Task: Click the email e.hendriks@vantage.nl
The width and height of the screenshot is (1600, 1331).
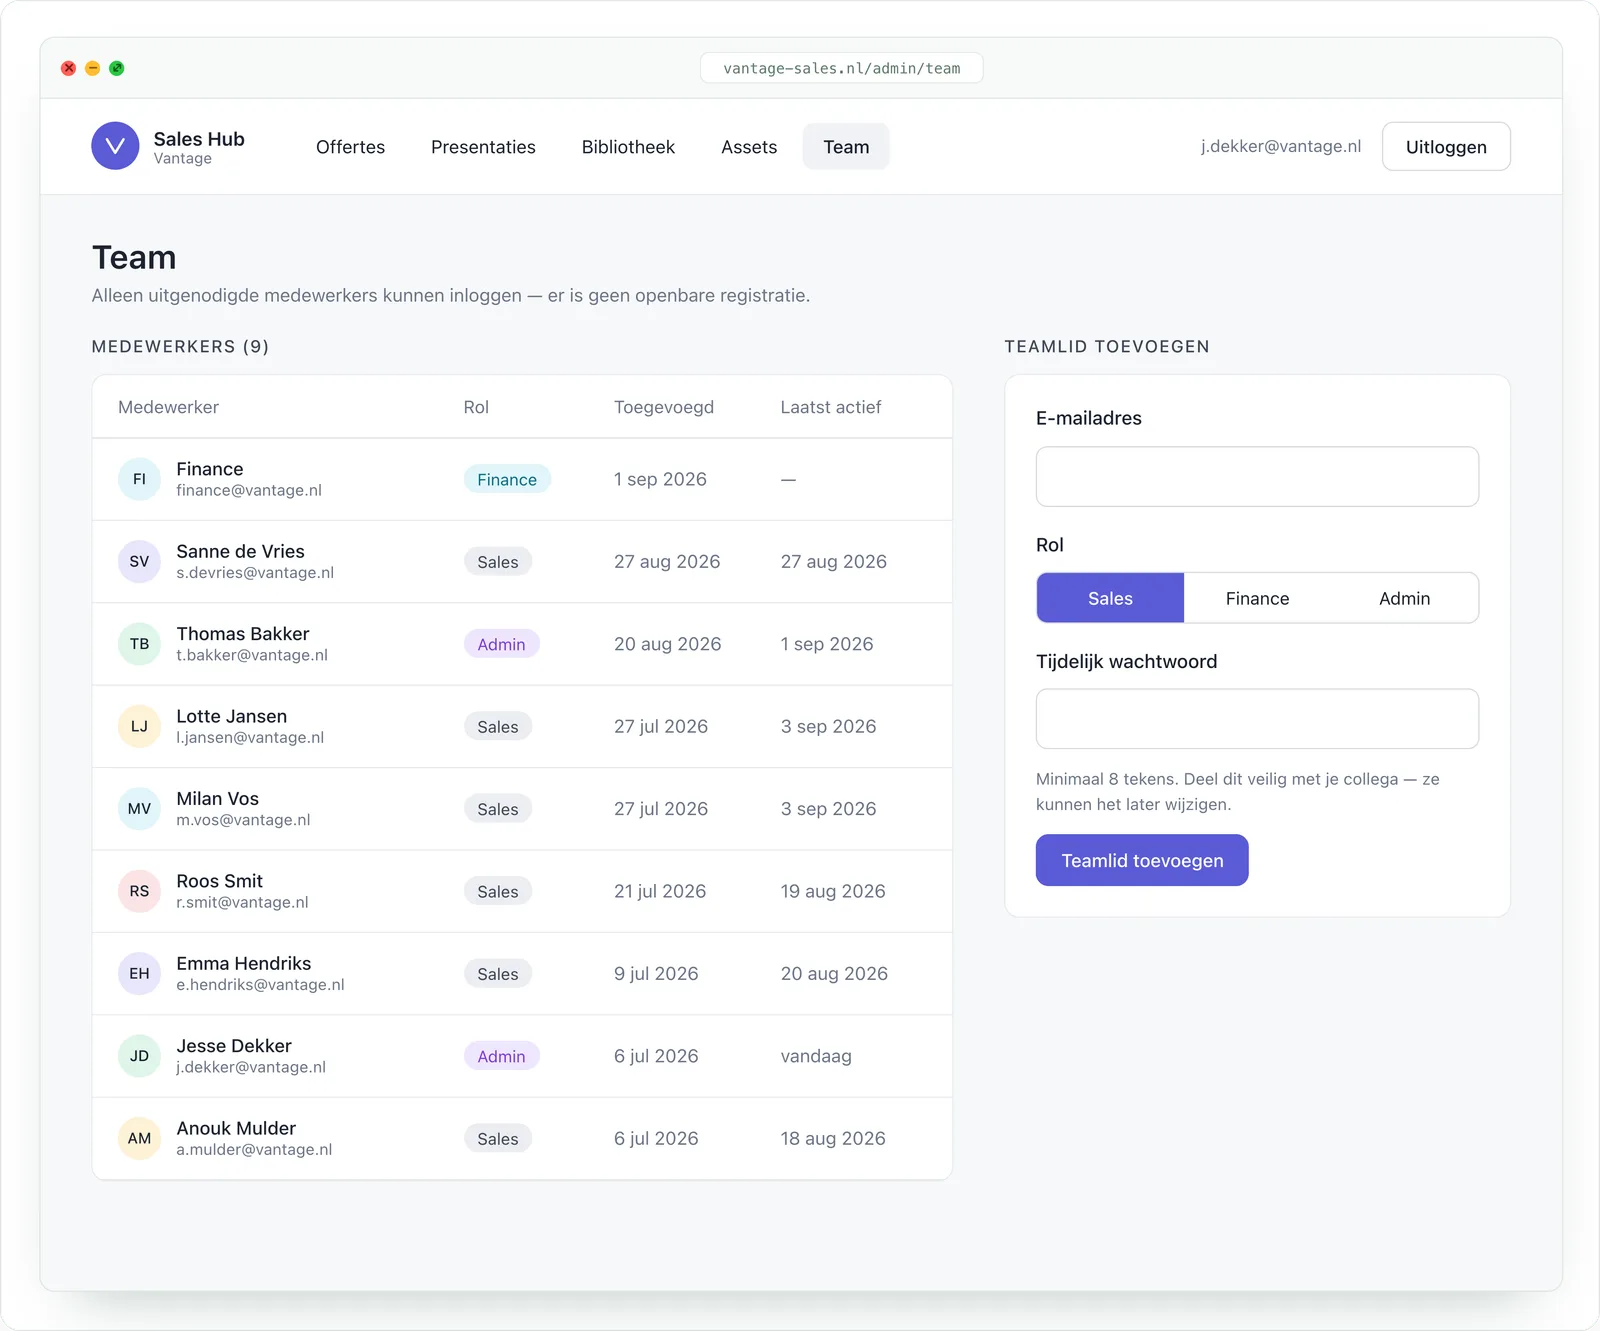Action: (x=260, y=985)
